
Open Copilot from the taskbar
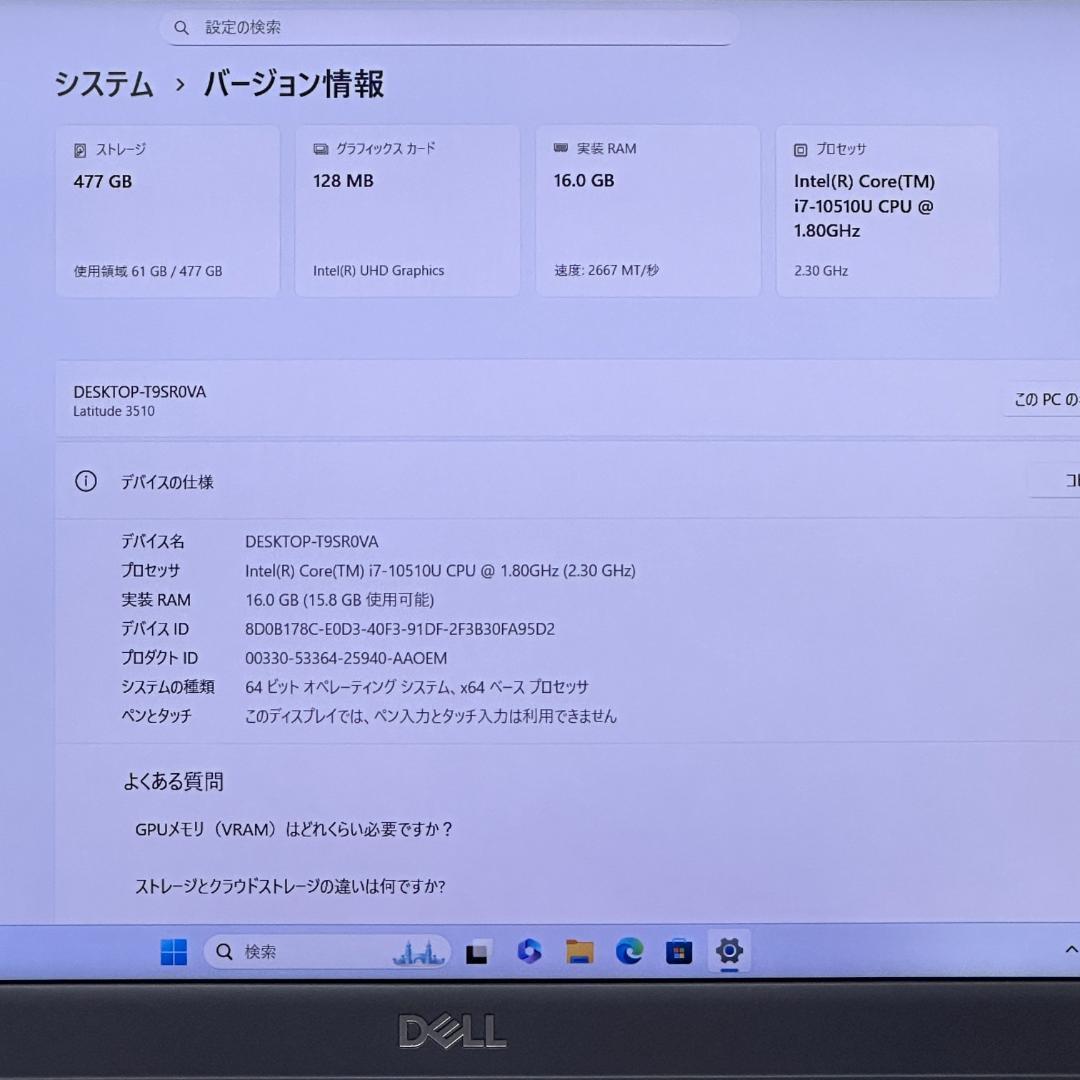529,952
